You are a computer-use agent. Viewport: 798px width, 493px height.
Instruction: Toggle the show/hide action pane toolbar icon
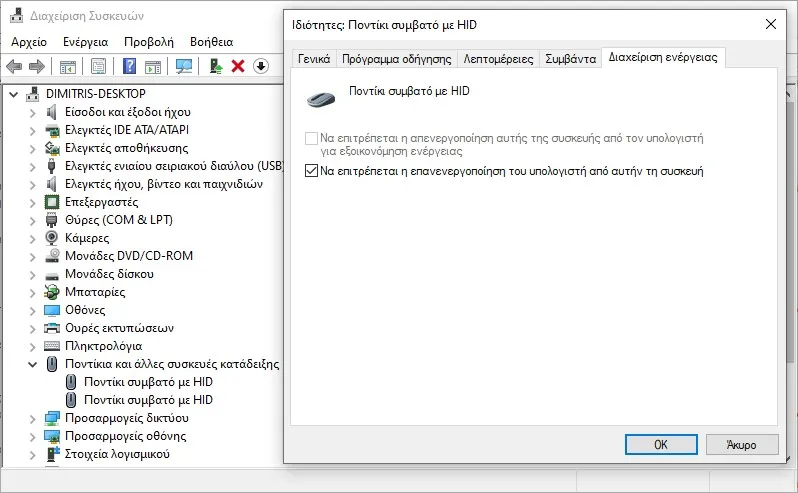coord(153,66)
